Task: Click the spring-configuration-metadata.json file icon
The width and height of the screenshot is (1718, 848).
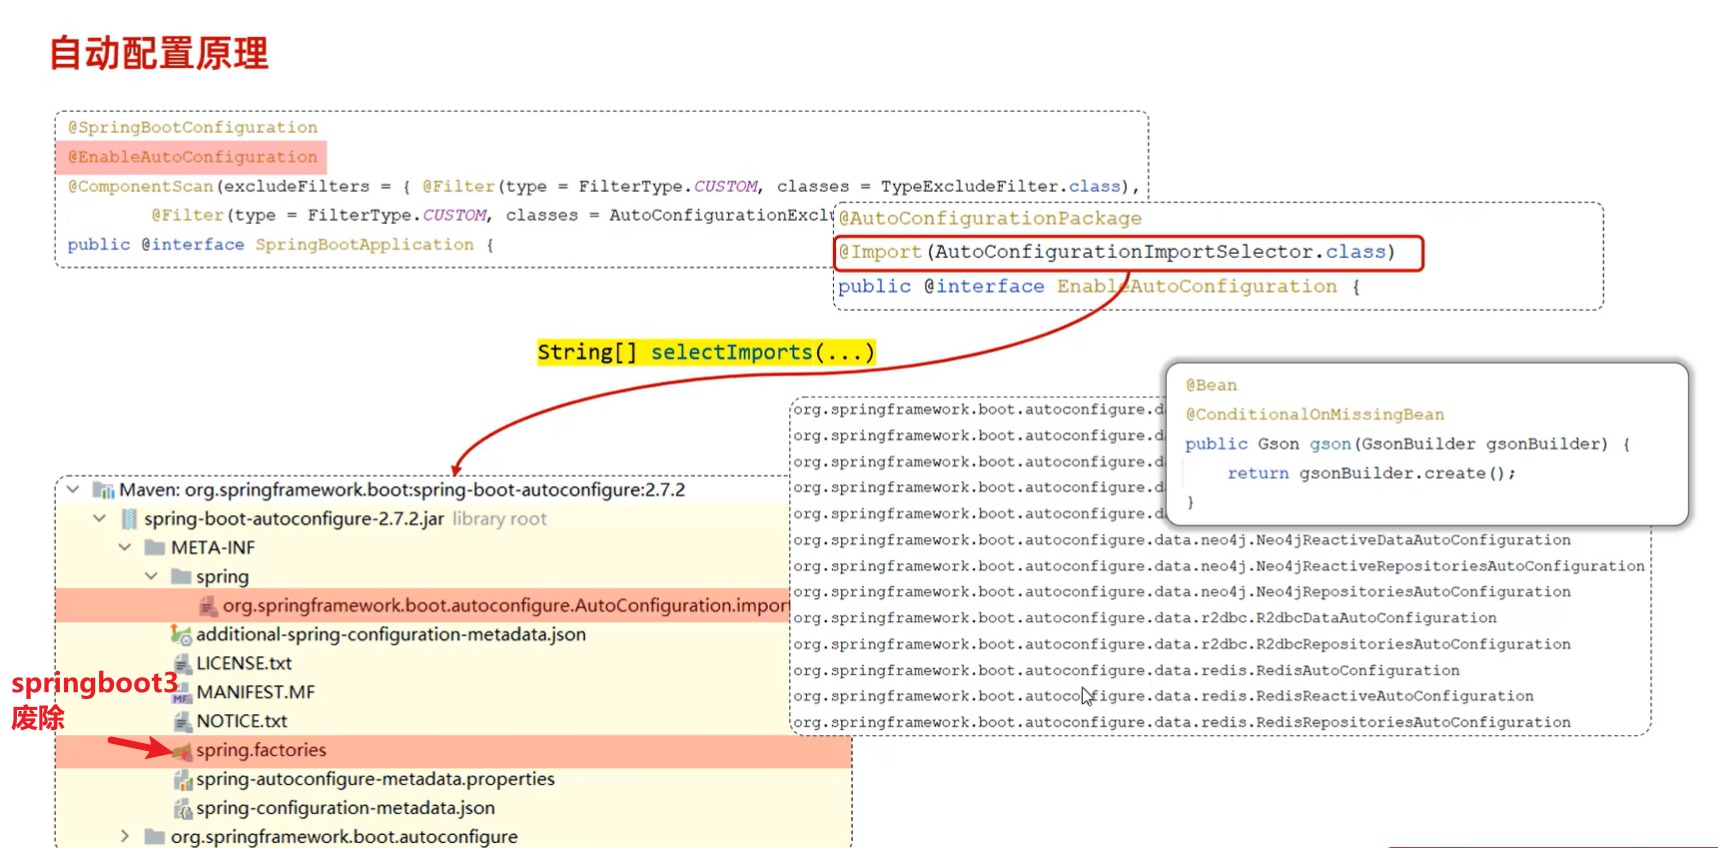Action: tap(182, 808)
